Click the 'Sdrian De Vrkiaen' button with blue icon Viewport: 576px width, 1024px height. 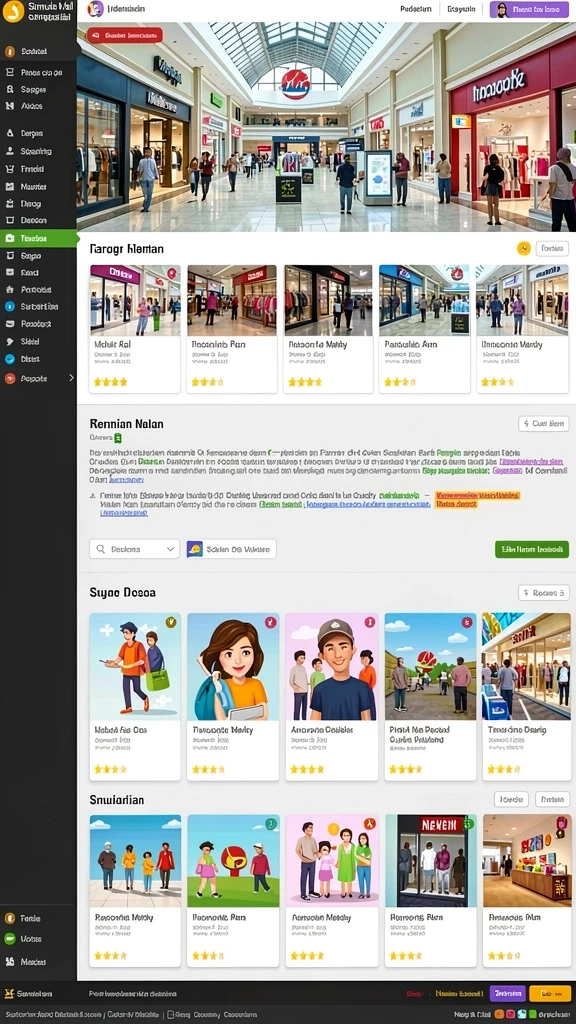(231, 549)
